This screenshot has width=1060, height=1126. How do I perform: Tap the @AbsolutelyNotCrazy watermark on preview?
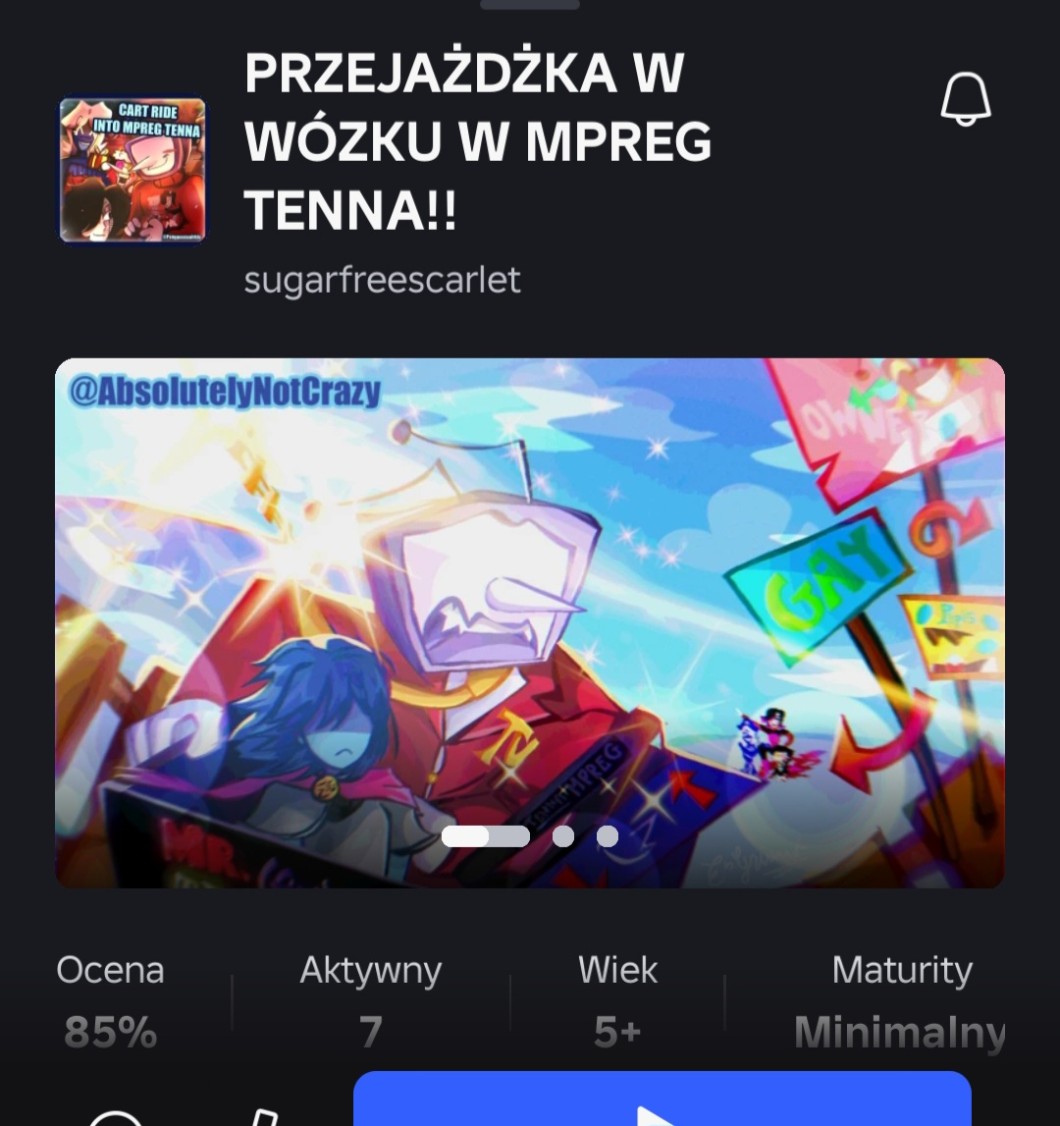pyautogui.click(x=224, y=392)
